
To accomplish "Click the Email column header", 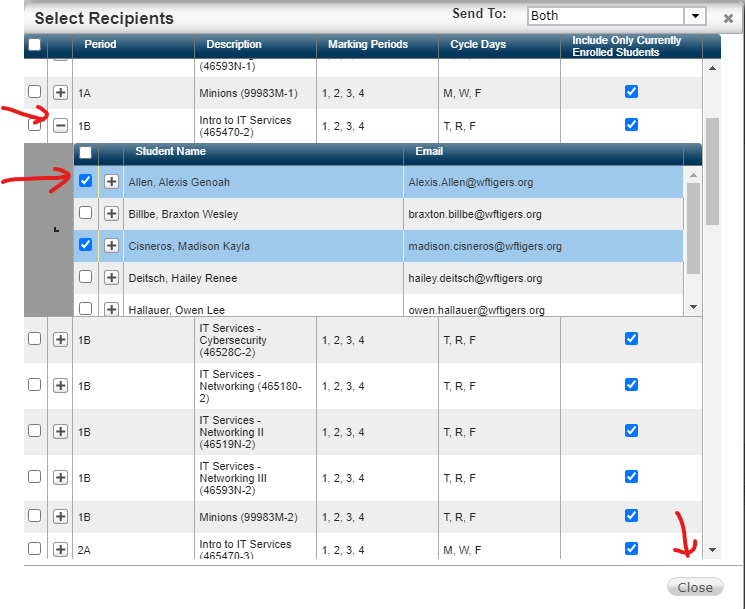I will coord(543,152).
